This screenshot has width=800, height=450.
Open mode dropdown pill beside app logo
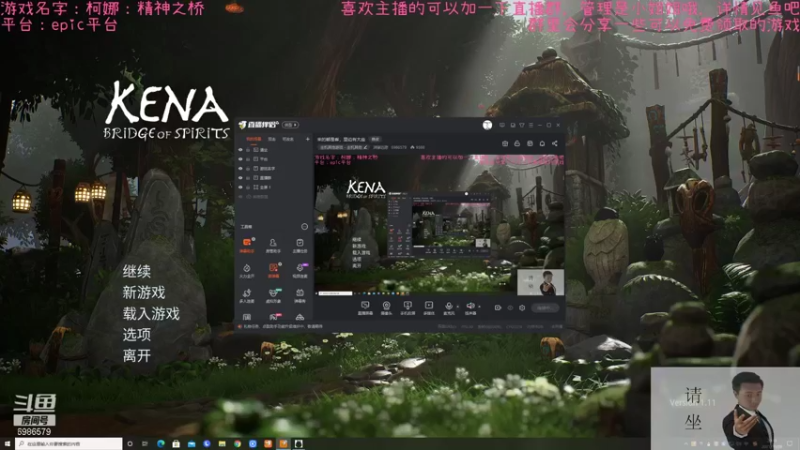coord(291,125)
